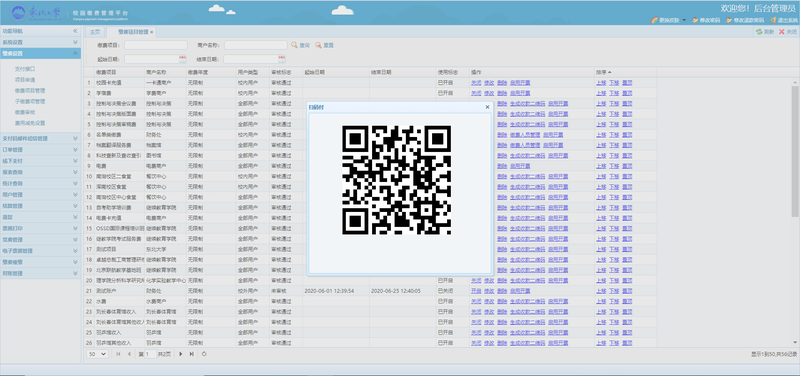This screenshot has width=800, height=376.
Task: Go to the next page of results
Action: [181, 354]
